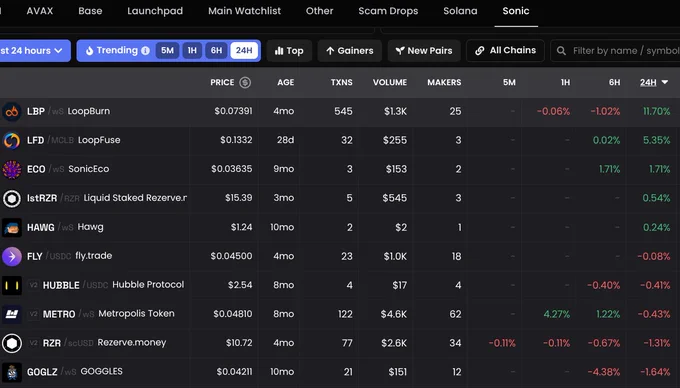Click the lstRZR price $15.39
Screen dimensions: 680x388
click(239, 198)
